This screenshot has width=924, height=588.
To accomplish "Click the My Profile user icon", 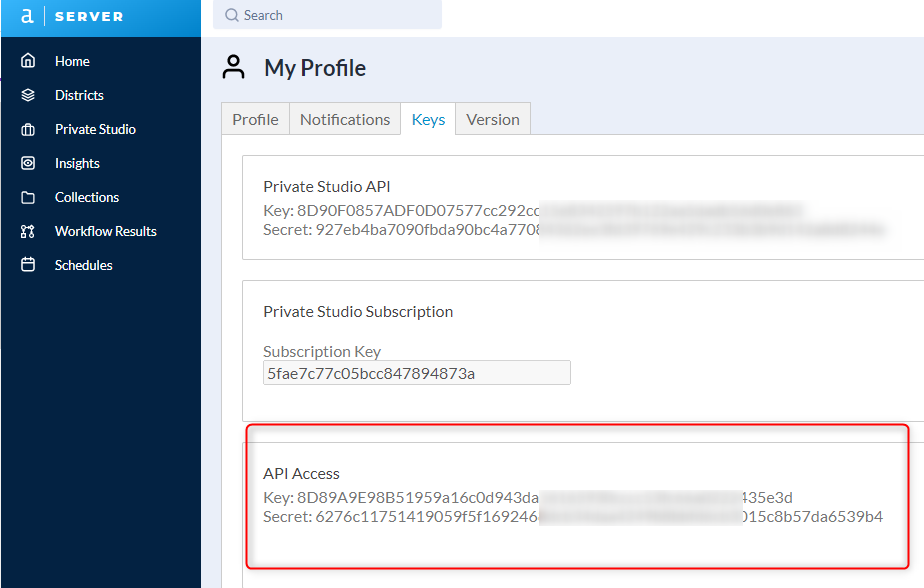I will (233, 67).
